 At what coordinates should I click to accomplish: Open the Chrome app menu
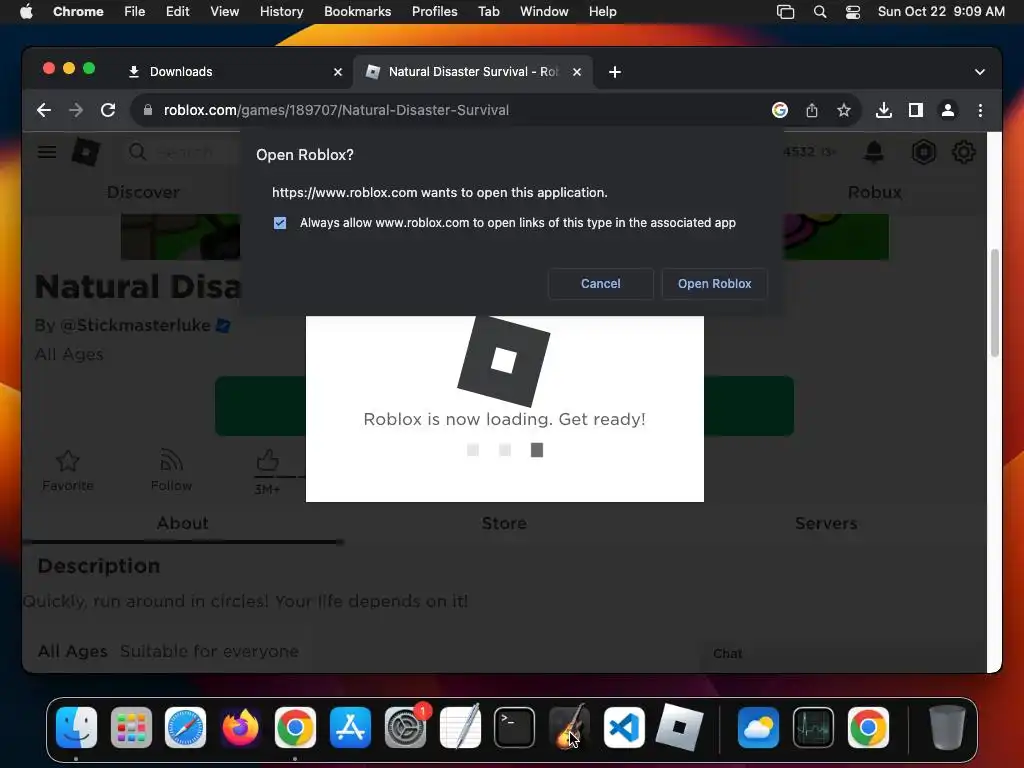(x=78, y=11)
